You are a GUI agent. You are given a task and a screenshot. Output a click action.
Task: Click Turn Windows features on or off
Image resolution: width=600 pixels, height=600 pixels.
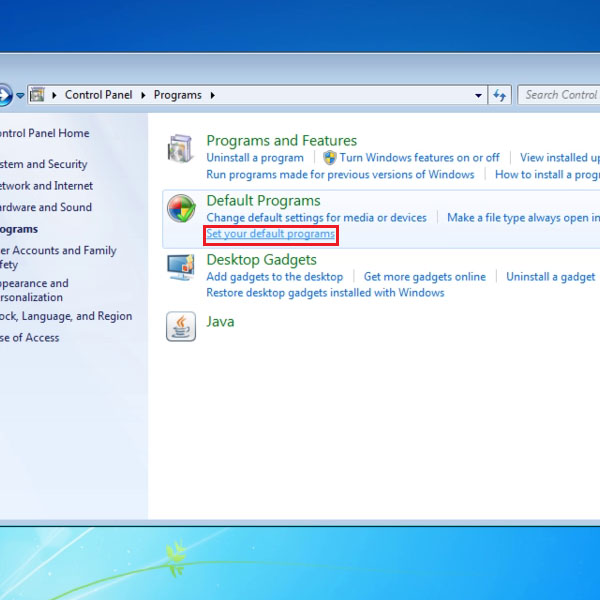pos(419,158)
